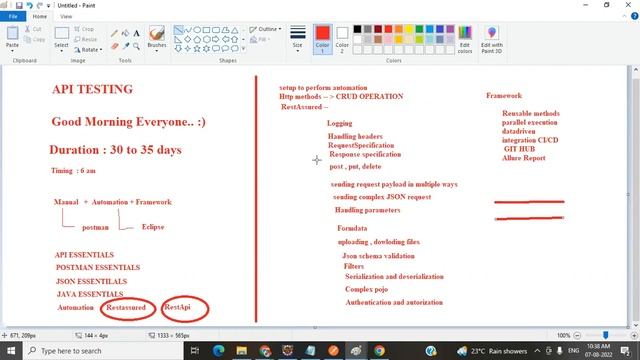Click the zoom in plus button

tap(634, 335)
